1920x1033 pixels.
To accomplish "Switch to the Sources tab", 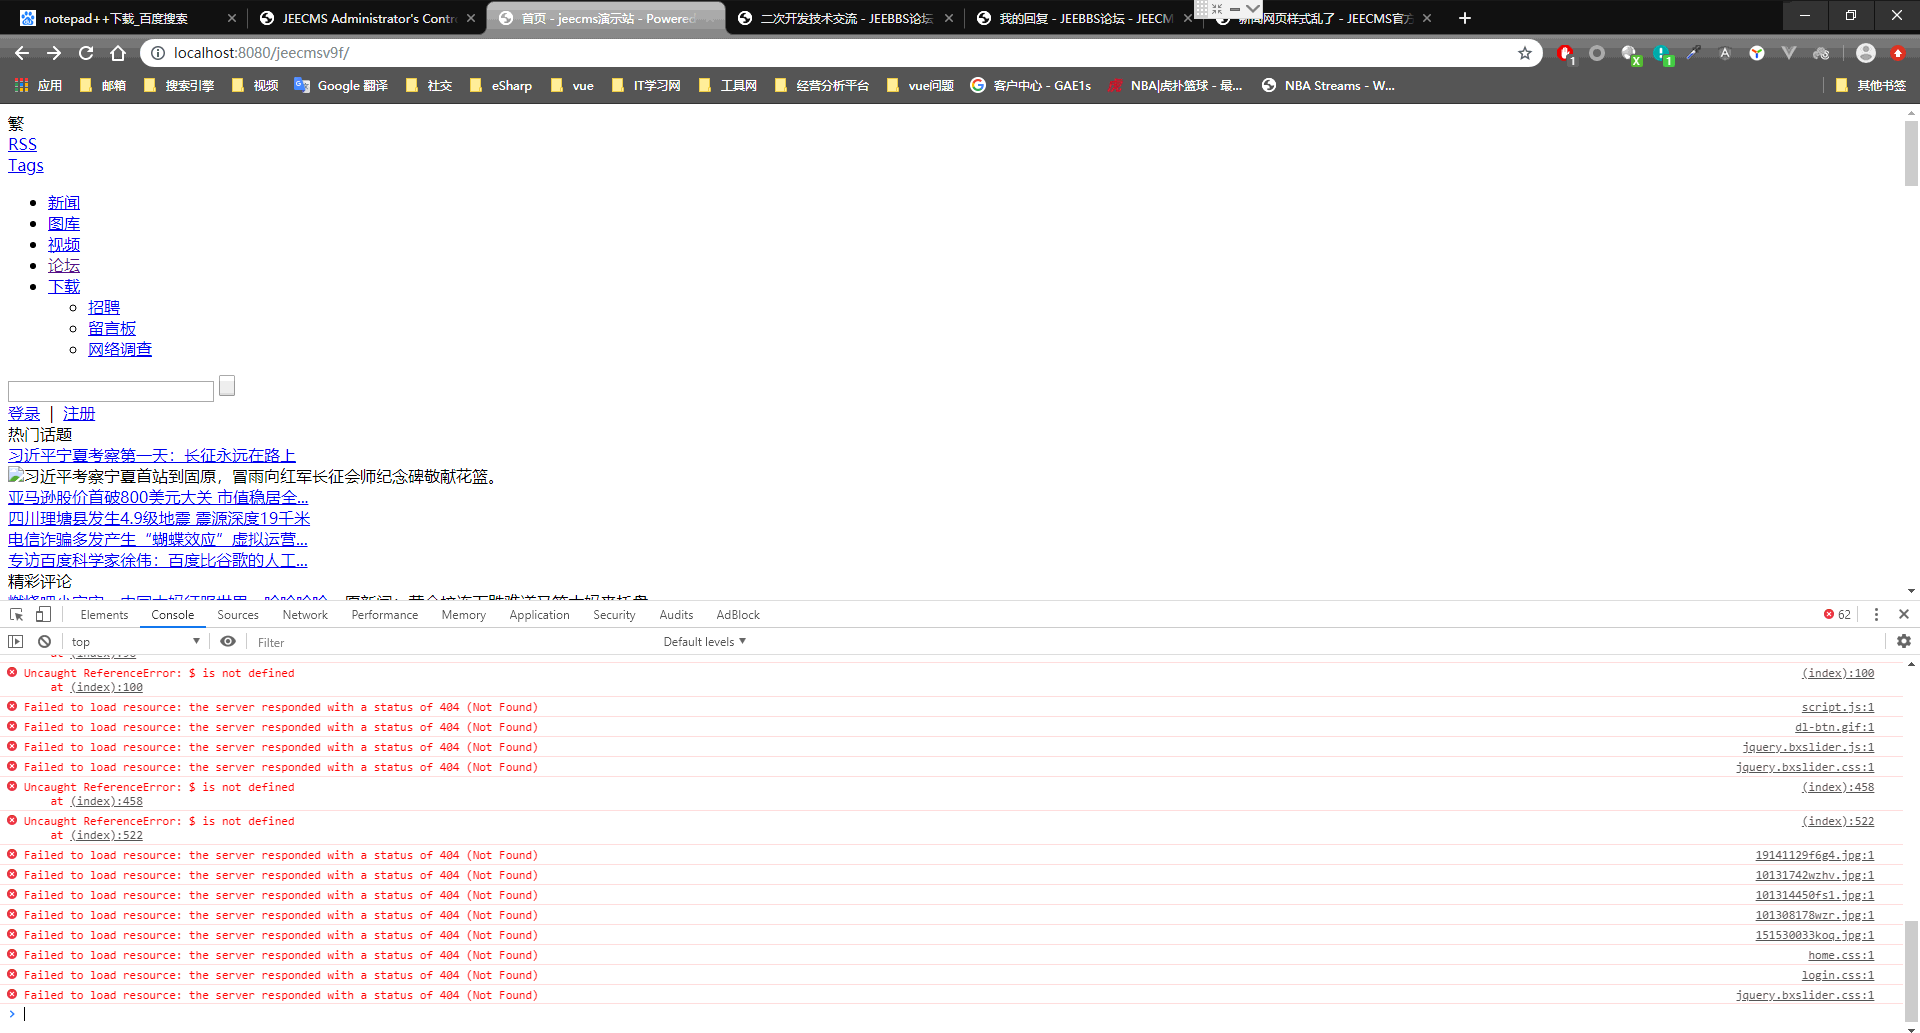I will [238, 615].
